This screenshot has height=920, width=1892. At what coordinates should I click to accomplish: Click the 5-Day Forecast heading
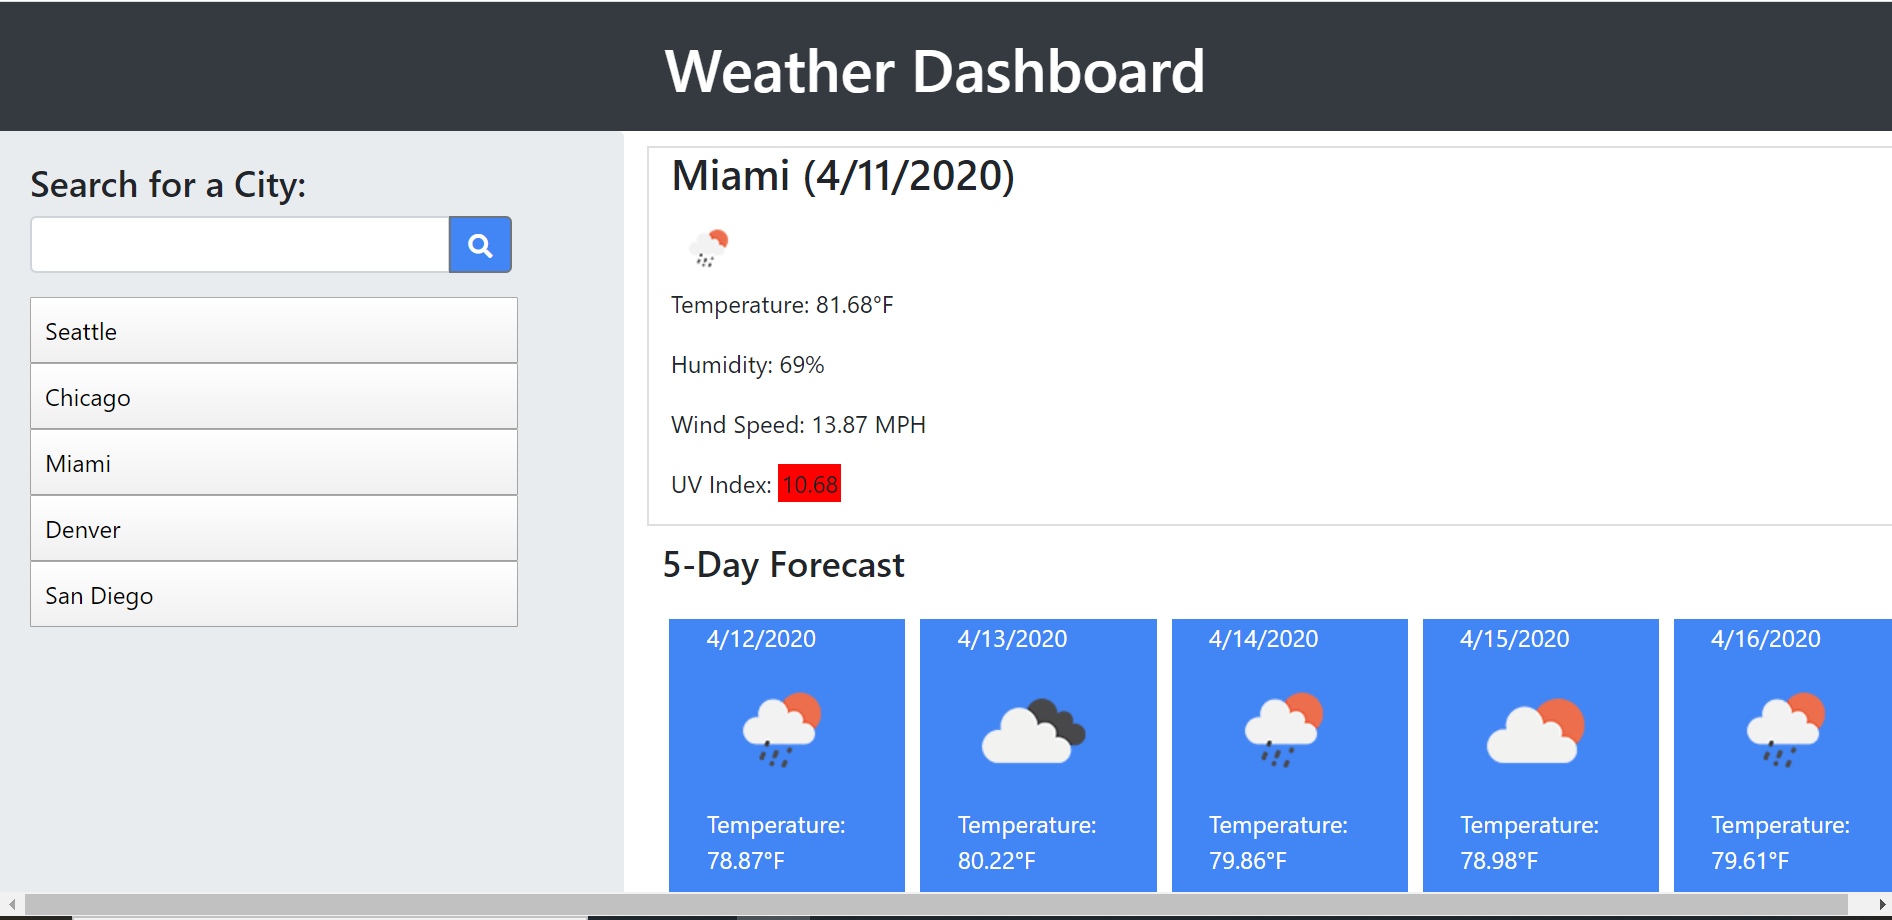(783, 565)
